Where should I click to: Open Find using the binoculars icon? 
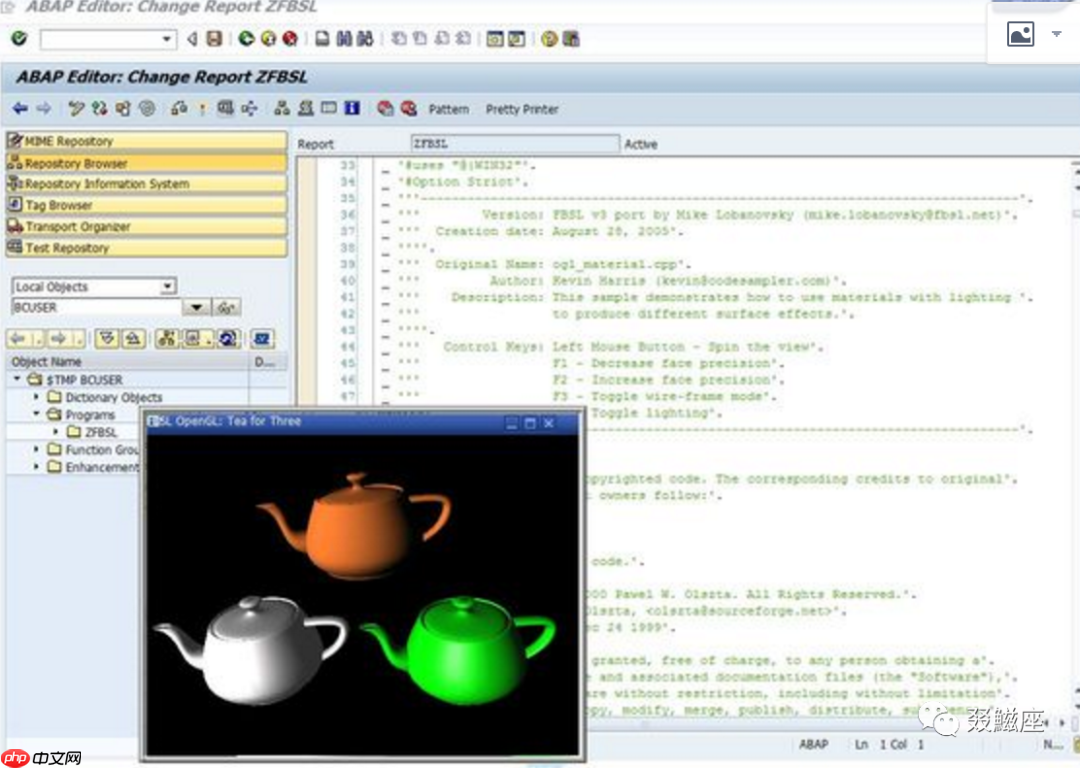pyautogui.click(x=343, y=39)
